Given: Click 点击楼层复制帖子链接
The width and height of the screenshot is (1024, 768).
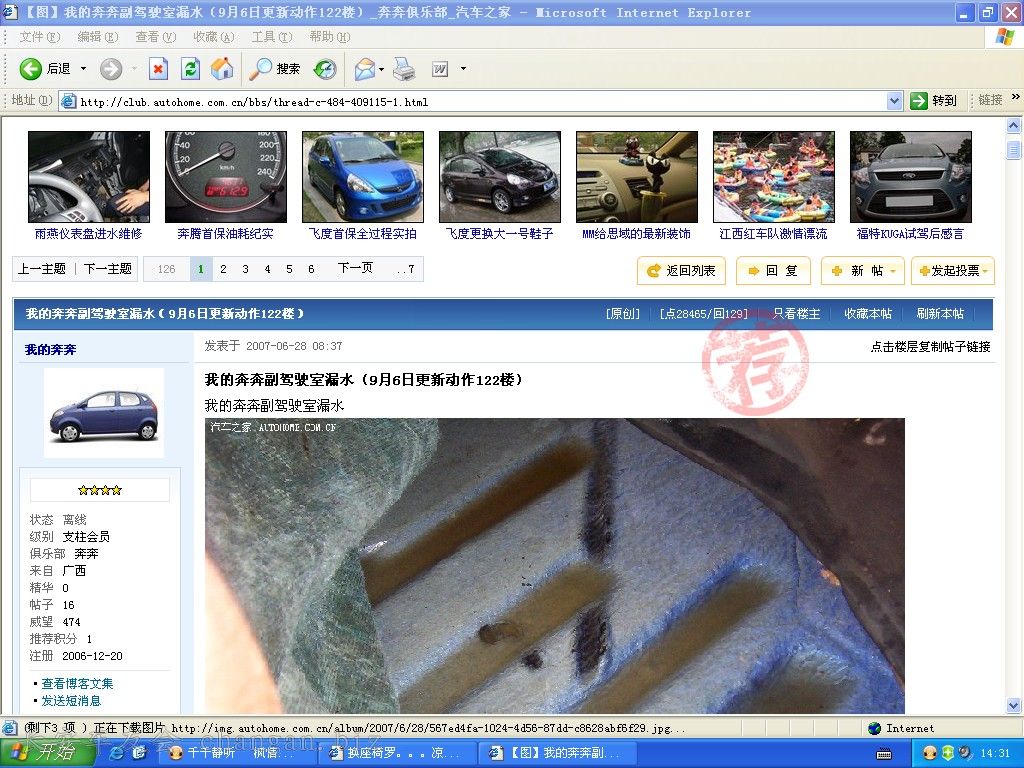Looking at the screenshot, I should click(x=931, y=347).
